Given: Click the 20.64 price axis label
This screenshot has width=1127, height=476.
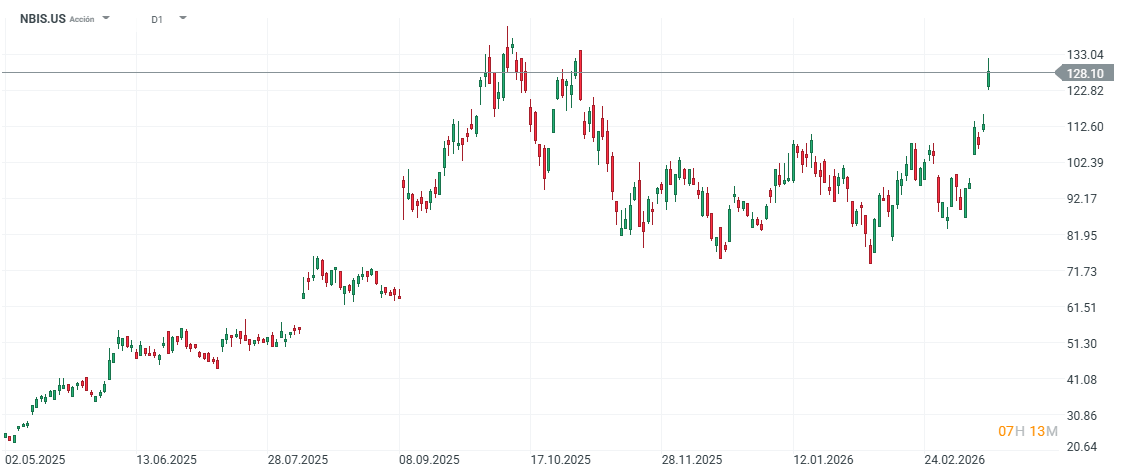Looking at the screenshot, I should (x=1085, y=446).
